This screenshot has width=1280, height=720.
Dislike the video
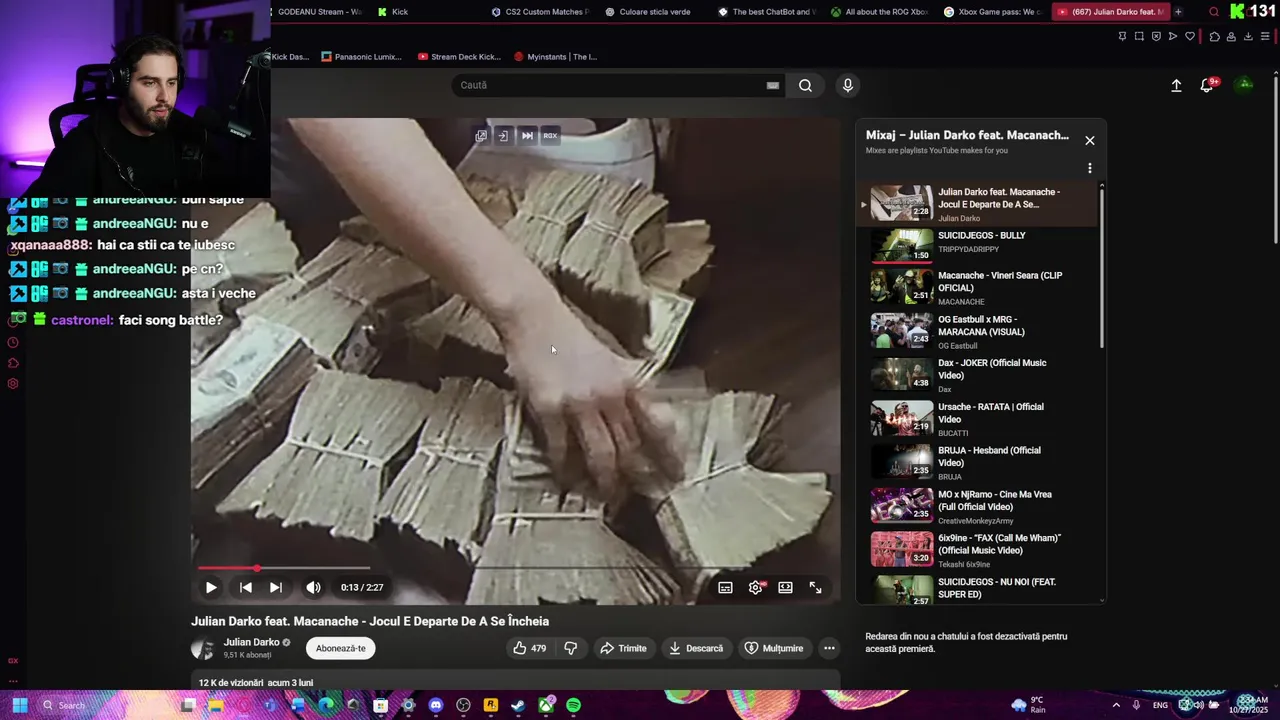point(571,648)
